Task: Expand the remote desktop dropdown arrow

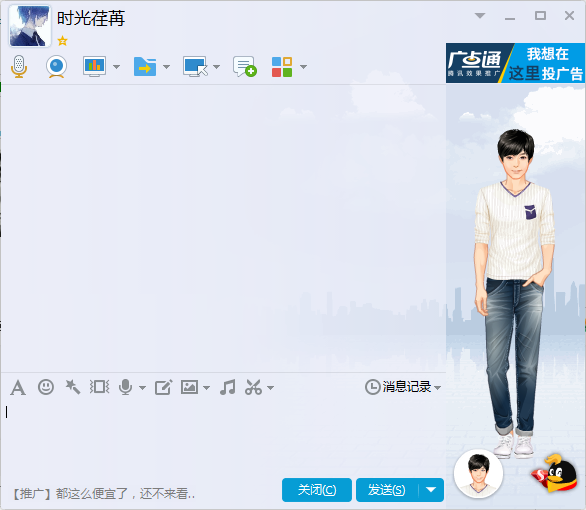Action: pyautogui.click(x=216, y=67)
